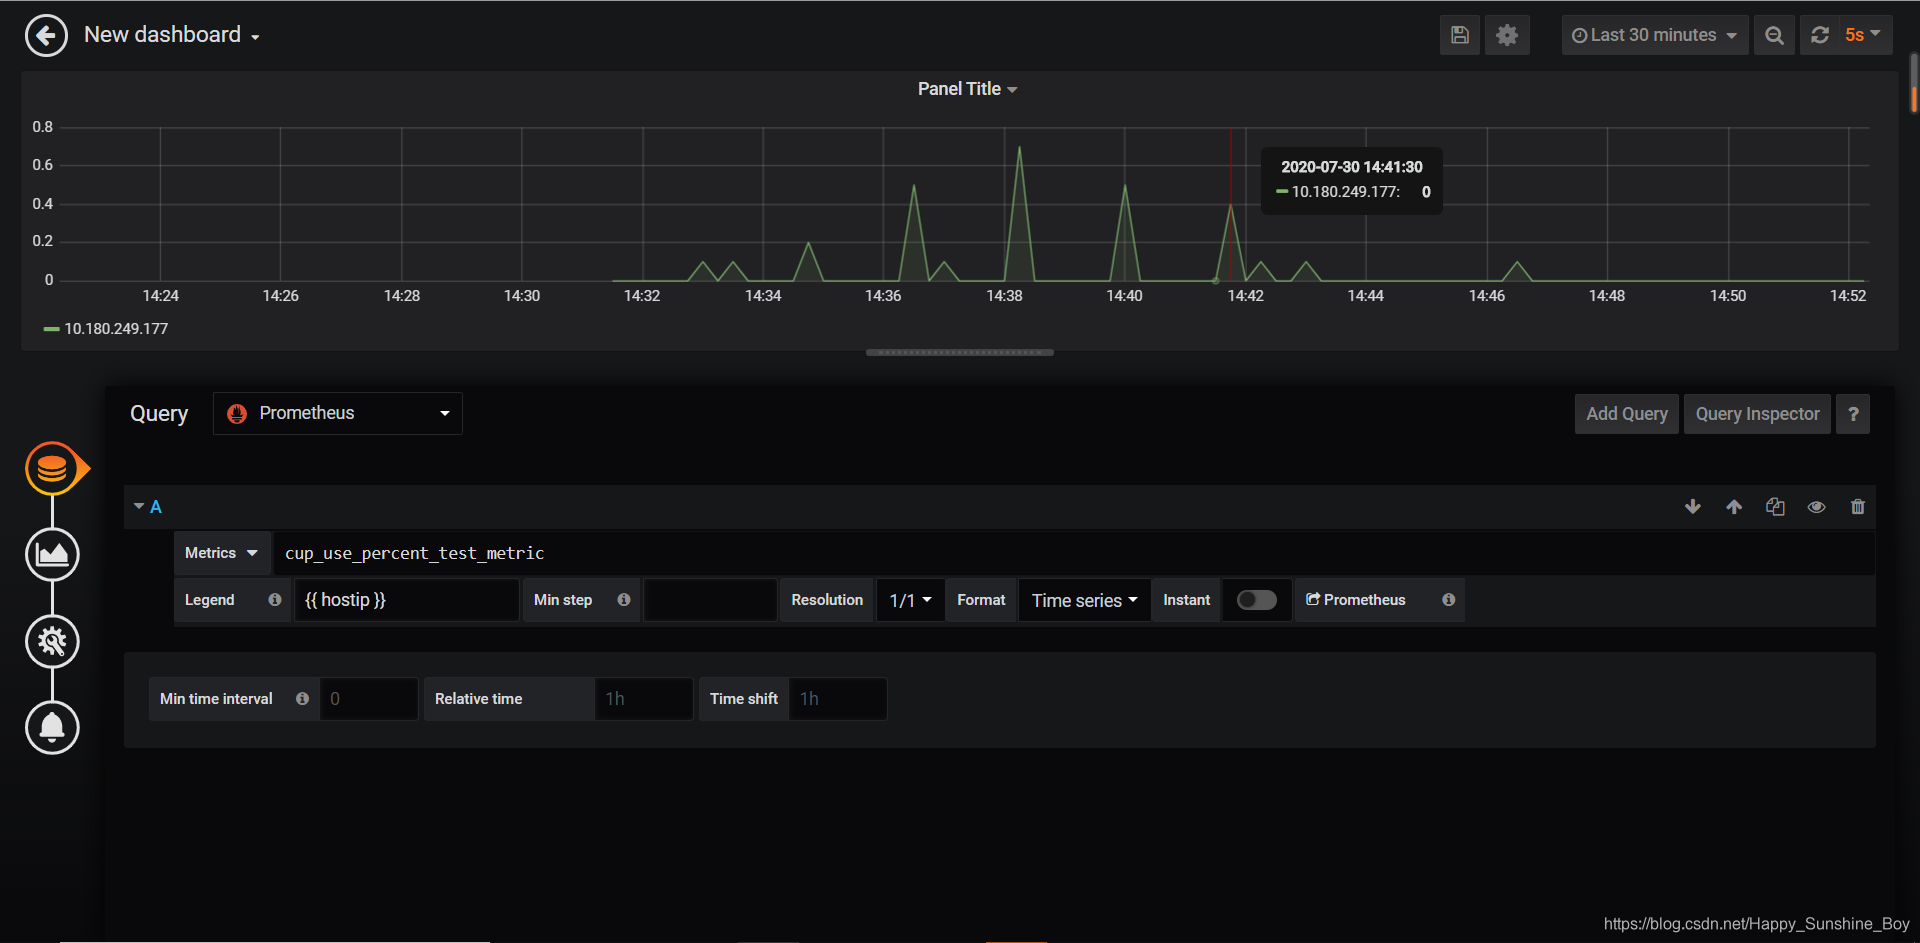Open the Visualization tab in the sidebar
Image resolution: width=1920 pixels, height=943 pixels.
click(x=52, y=554)
